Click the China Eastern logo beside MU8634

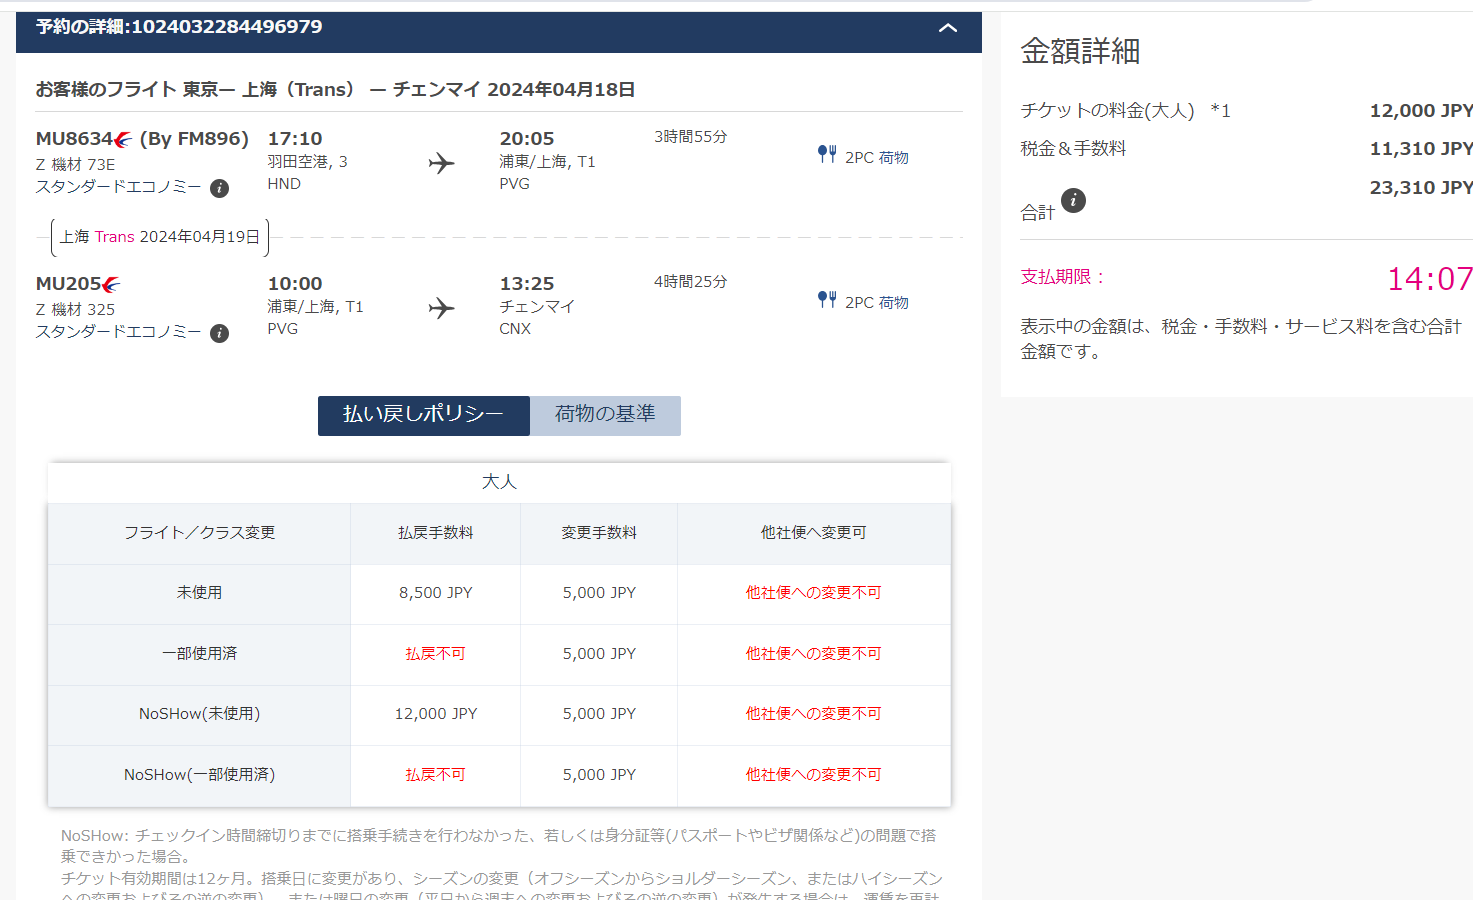[123, 140]
